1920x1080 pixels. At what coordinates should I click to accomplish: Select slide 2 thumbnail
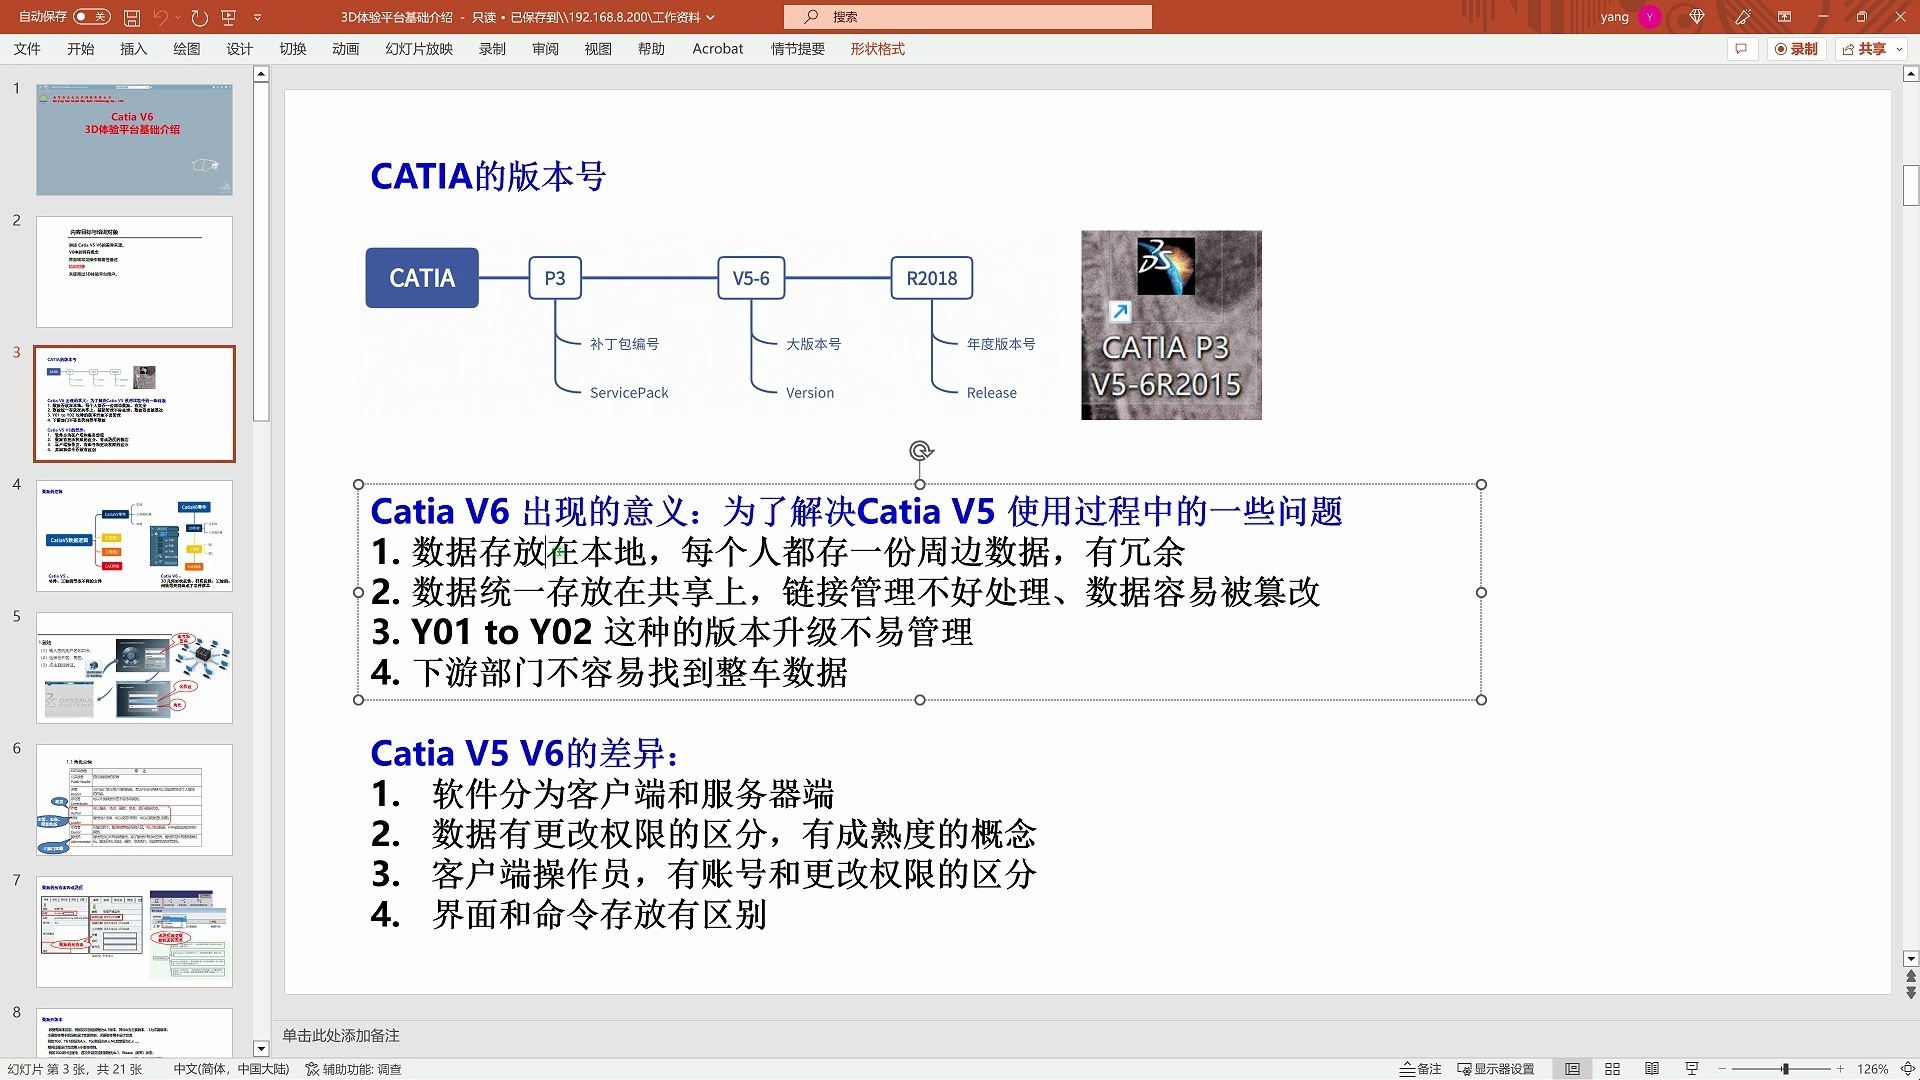134,271
